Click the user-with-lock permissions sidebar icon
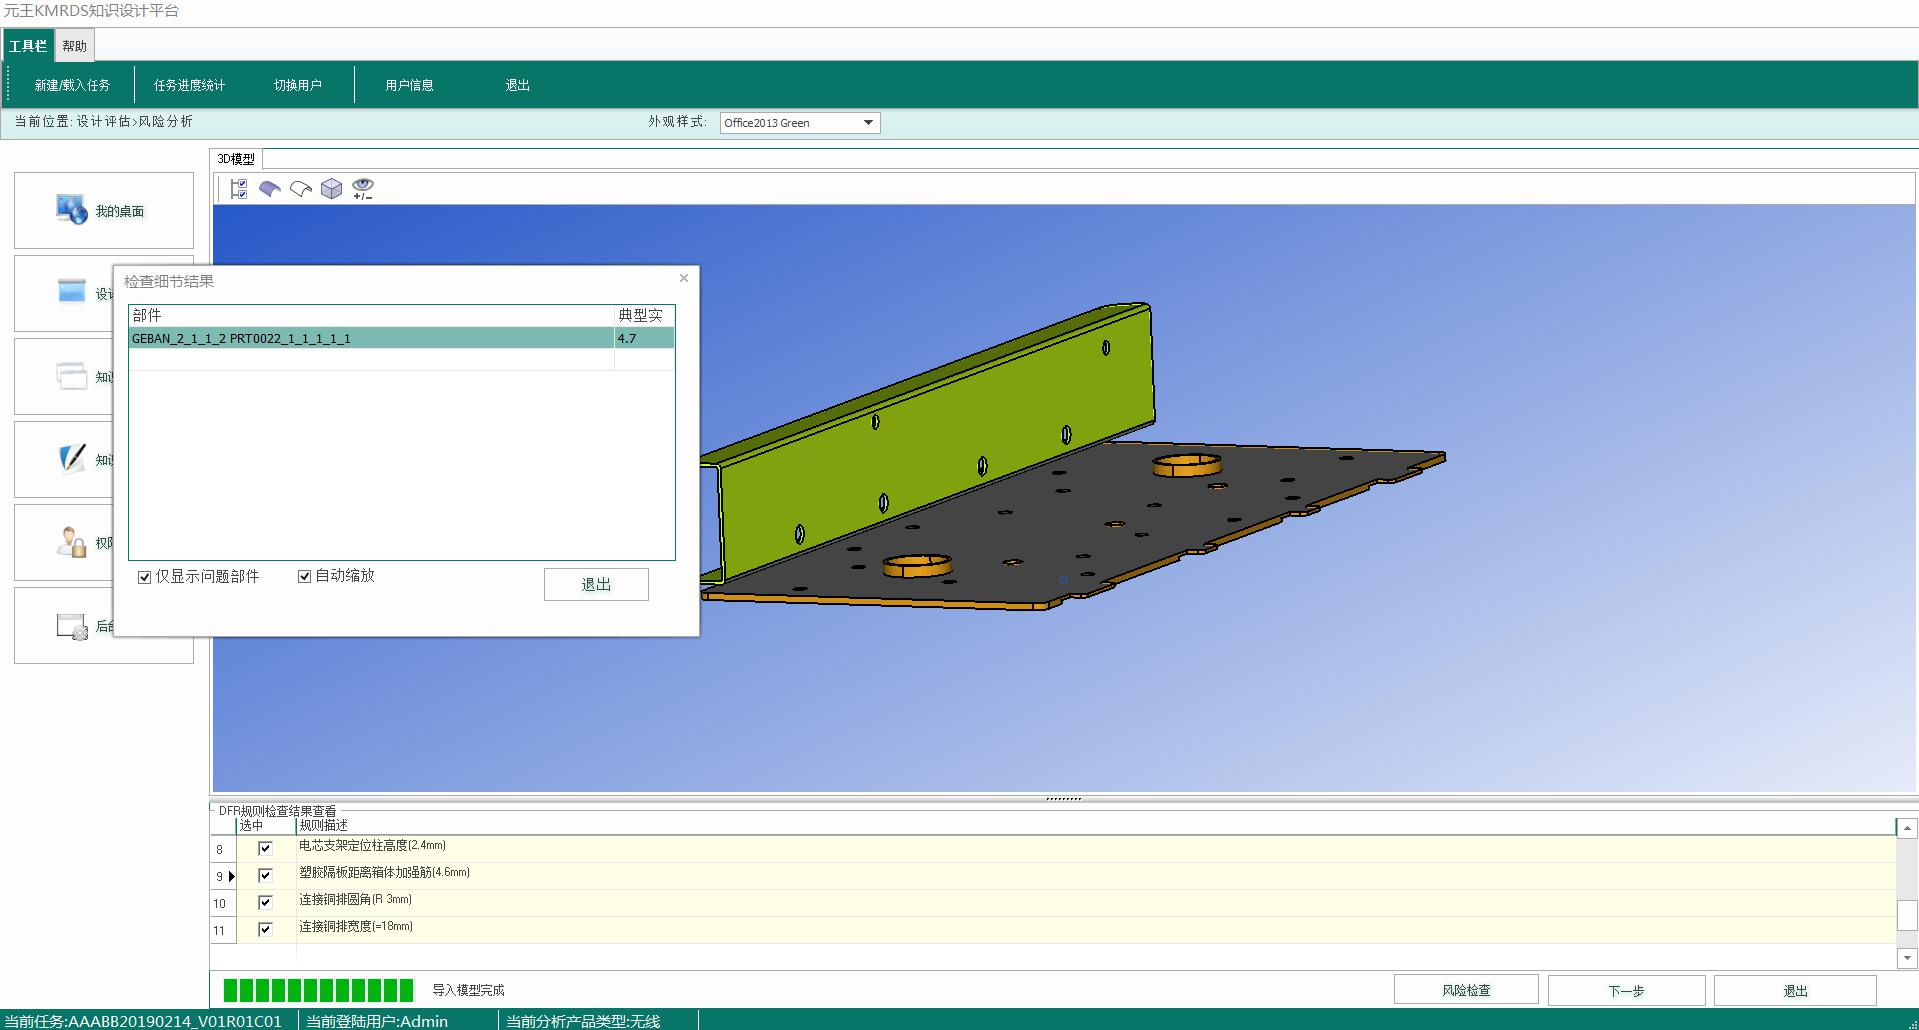The image size is (1919, 1030). 71,542
